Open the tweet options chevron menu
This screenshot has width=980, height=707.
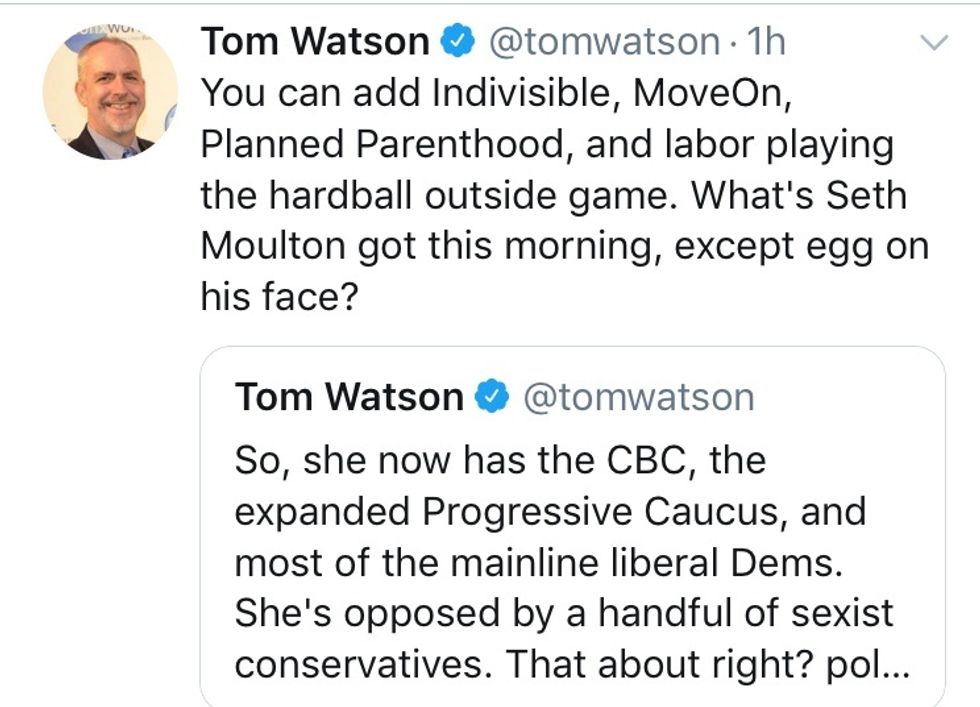[x=933, y=43]
